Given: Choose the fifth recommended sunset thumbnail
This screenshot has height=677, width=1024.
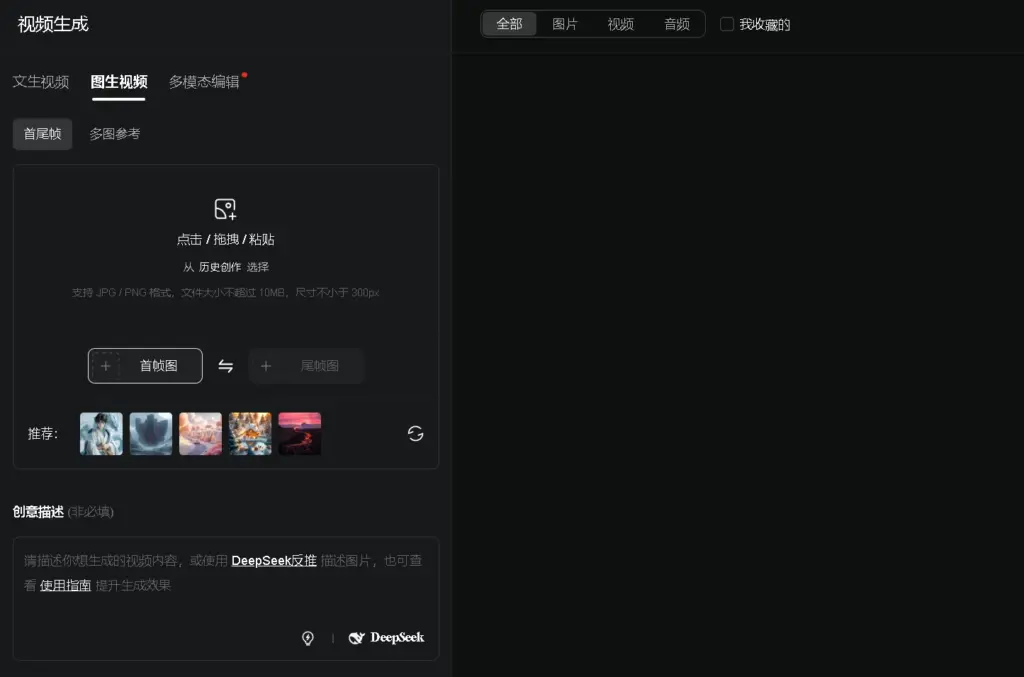Looking at the screenshot, I should 299,434.
